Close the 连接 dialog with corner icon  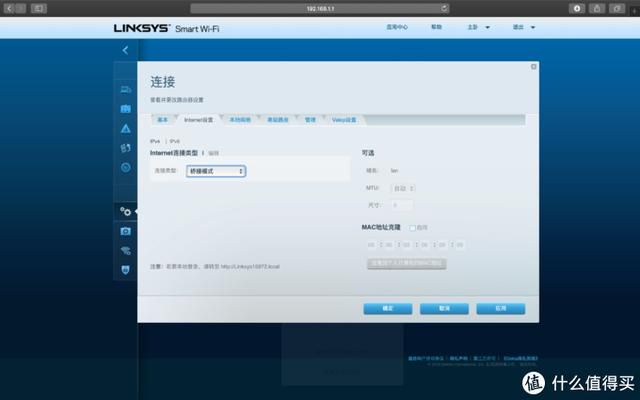pyautogui.click(x=533, y=67)
